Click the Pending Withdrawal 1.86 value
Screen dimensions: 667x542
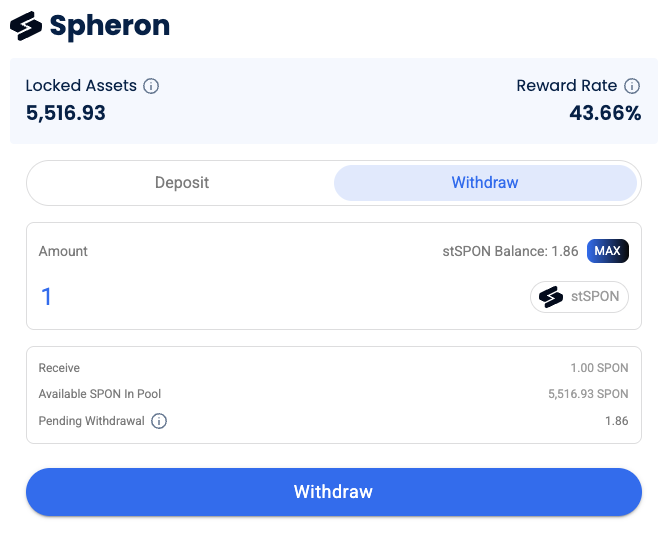coord(616,421)
